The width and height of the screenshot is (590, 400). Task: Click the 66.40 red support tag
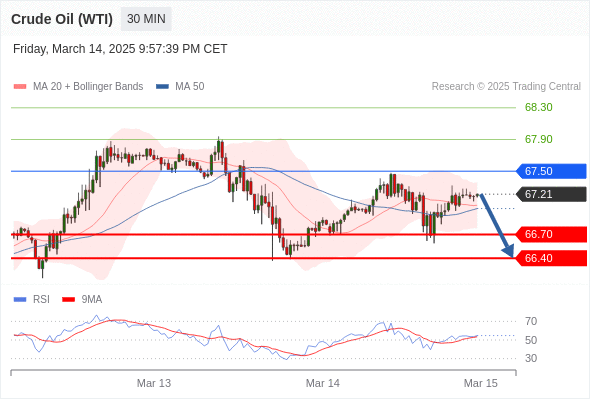pos(551,258)
